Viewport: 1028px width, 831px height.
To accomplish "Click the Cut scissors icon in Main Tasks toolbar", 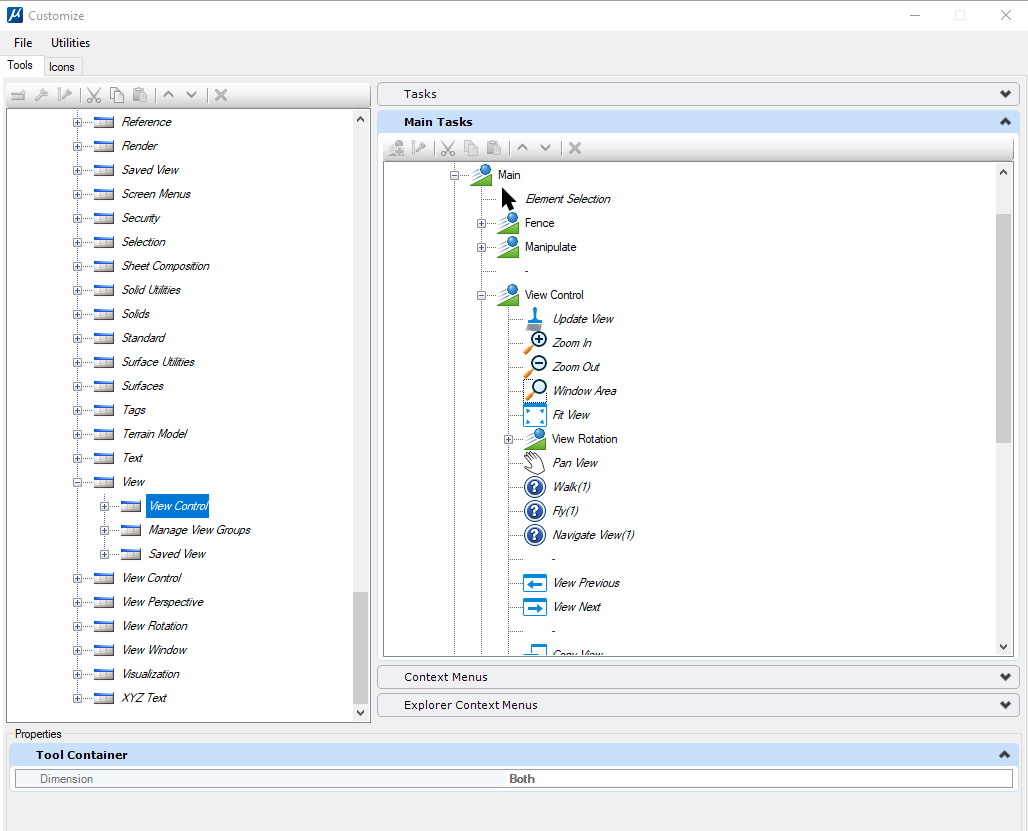I will pyautogui.click(x=448, y=148).
